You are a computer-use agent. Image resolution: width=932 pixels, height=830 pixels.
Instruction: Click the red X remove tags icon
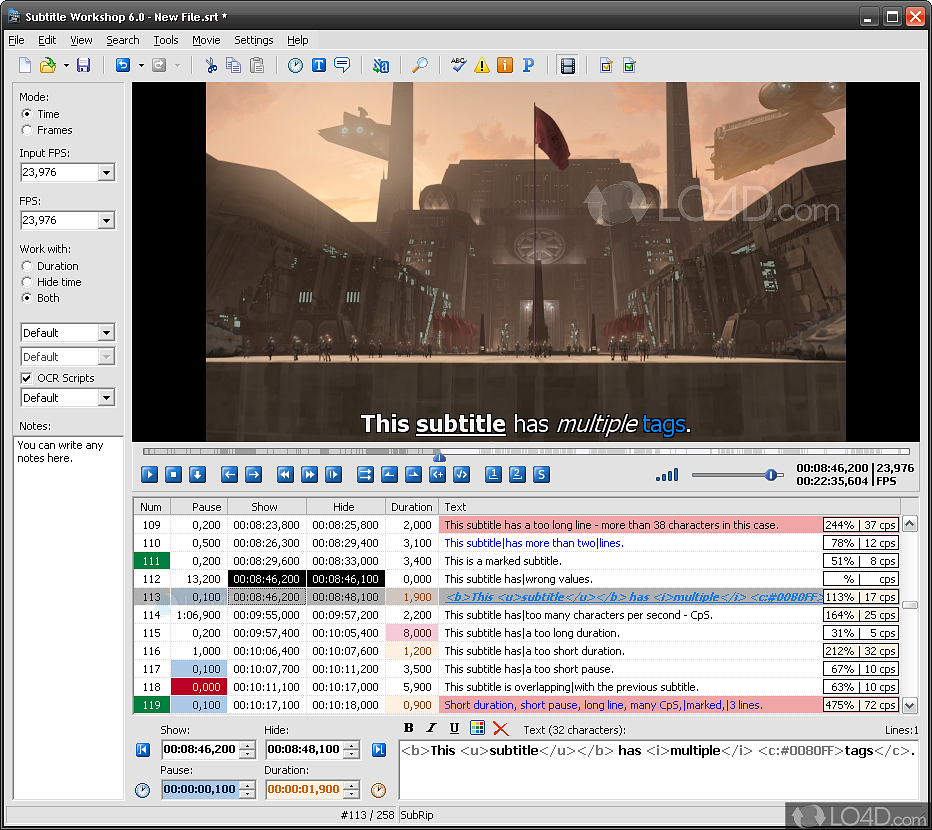(500, 729)
